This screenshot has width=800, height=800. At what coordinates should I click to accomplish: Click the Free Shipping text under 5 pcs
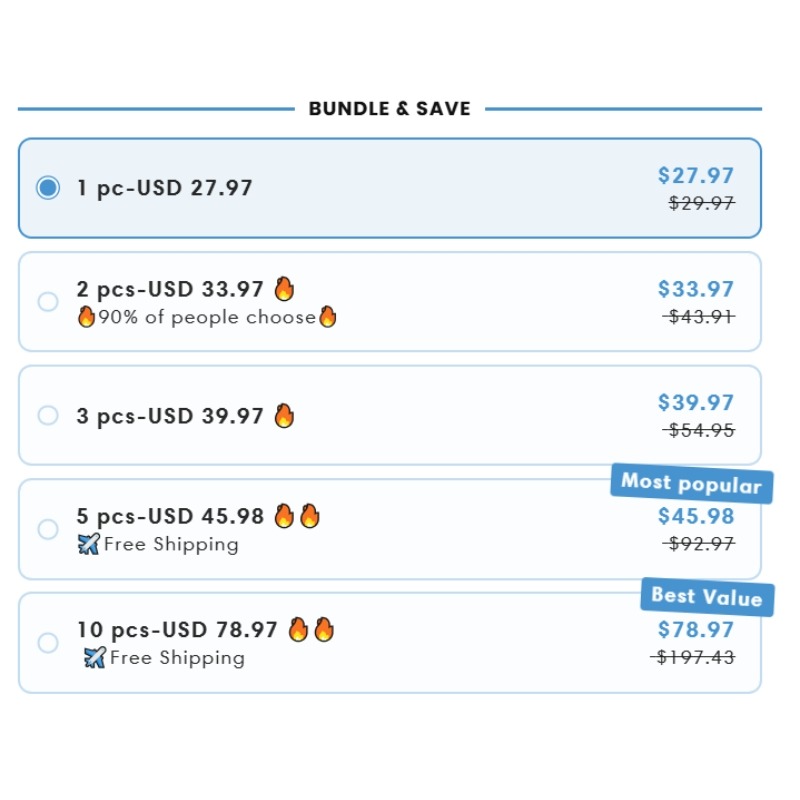point(171,545)
